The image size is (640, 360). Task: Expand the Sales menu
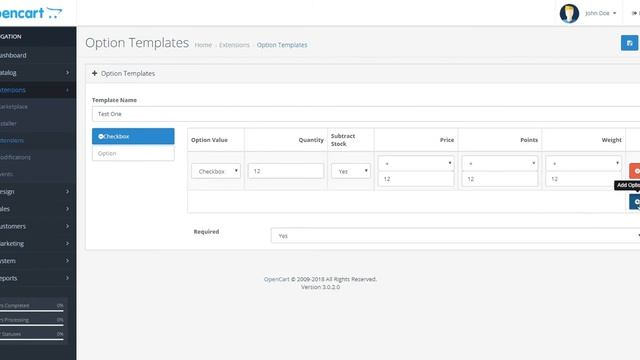click(x=38, y=209)
